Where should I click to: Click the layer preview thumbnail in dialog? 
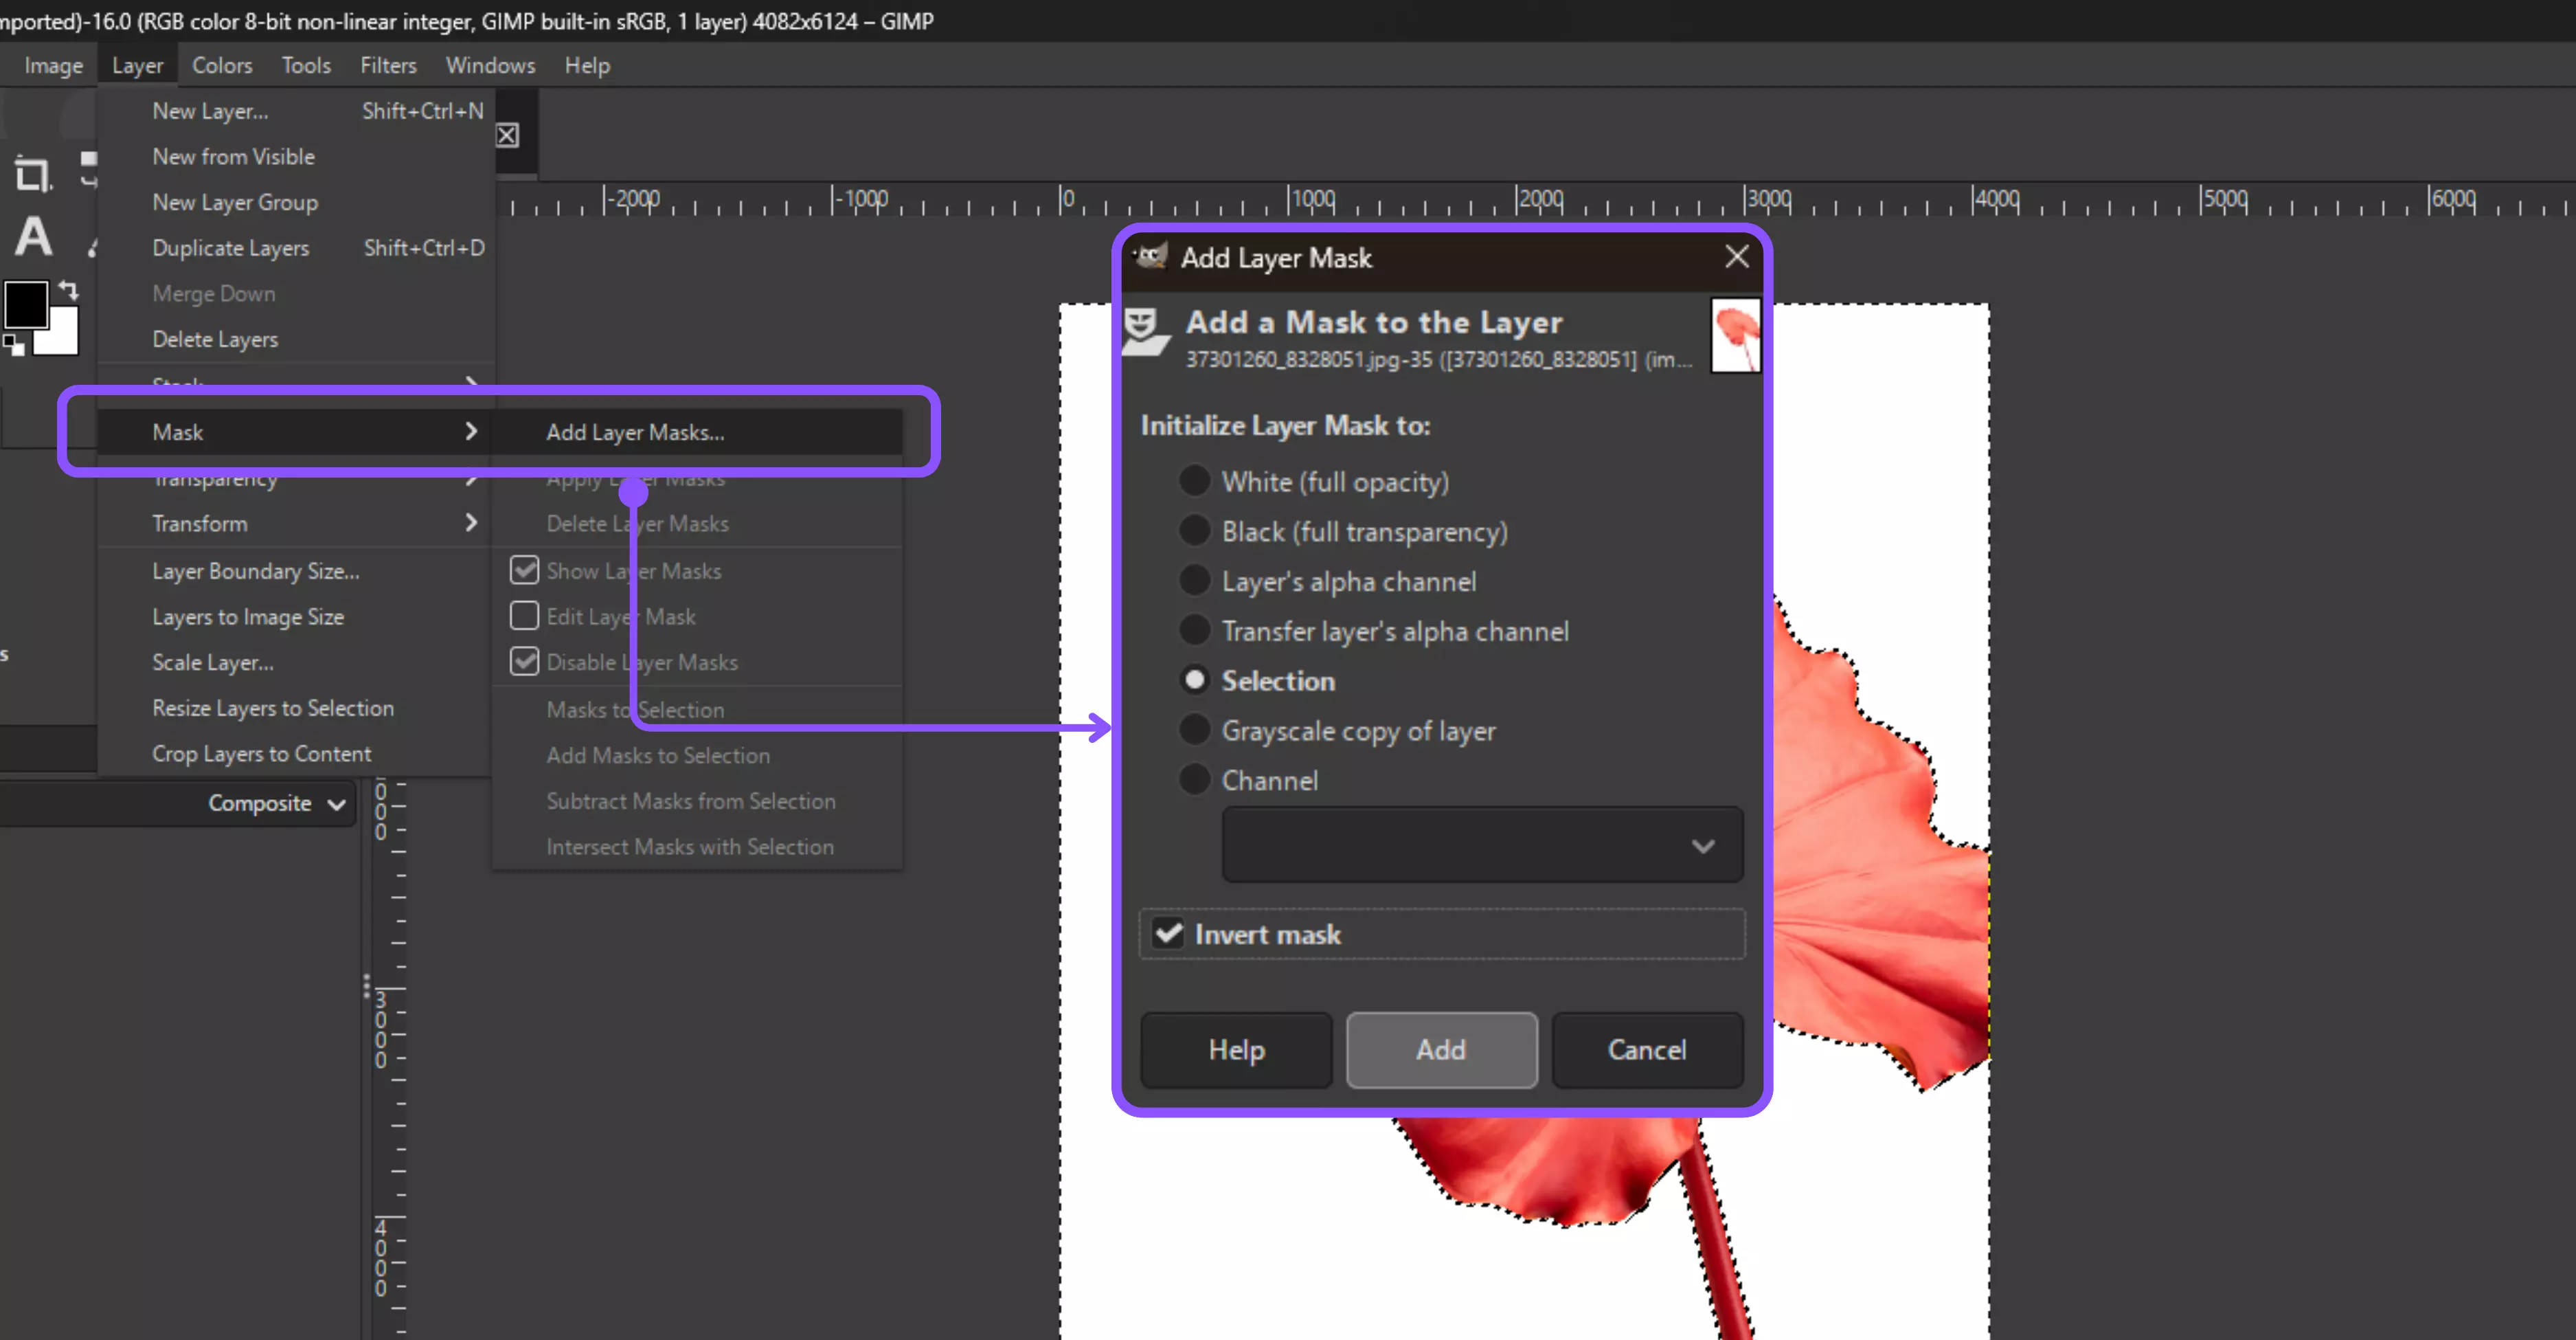[1735, 335]
